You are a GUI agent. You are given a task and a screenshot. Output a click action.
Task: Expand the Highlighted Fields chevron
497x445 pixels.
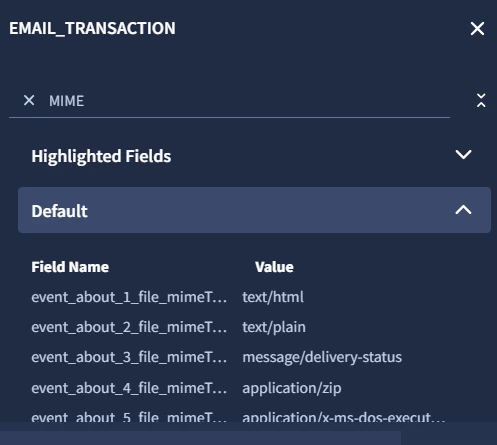click(x=463, y=155)
